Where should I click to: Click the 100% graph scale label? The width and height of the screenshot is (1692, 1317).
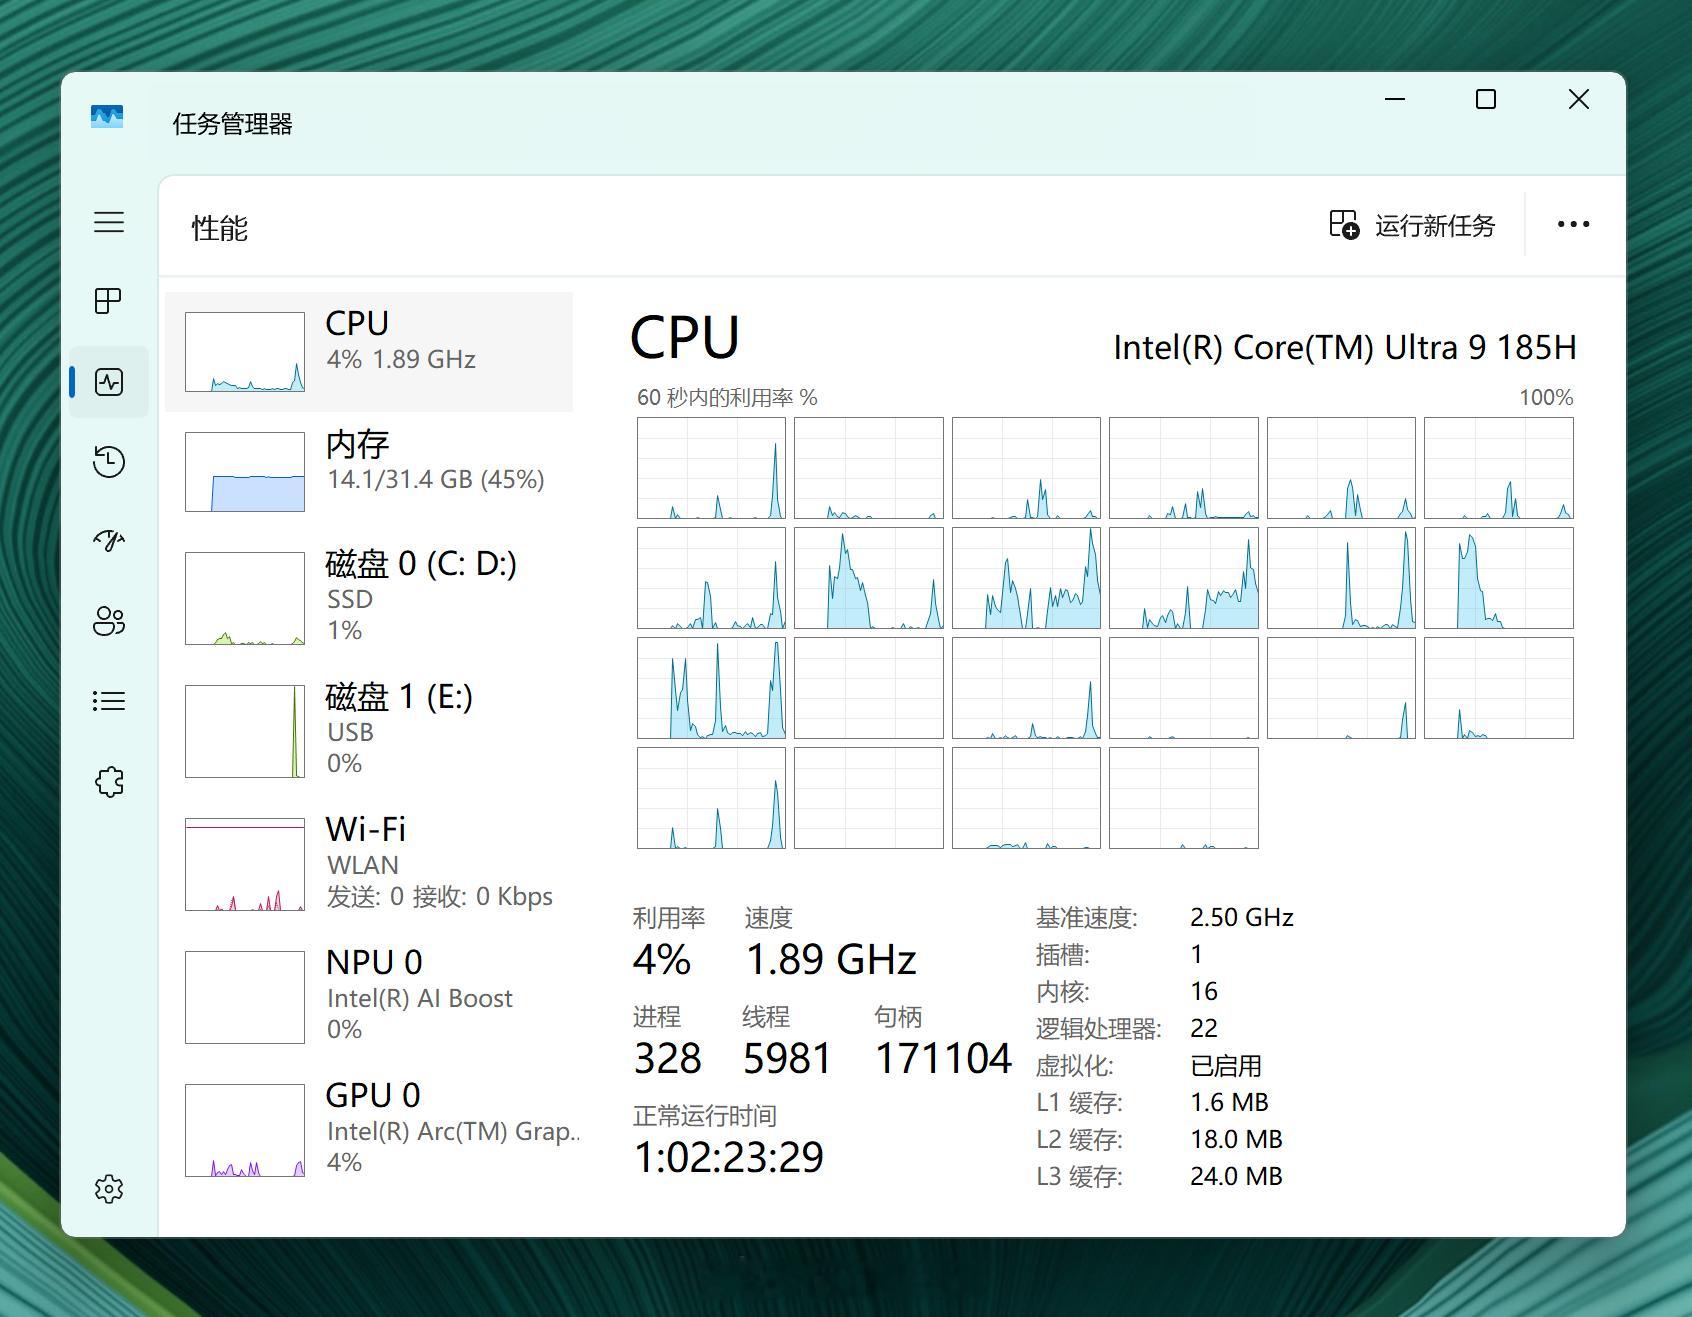pos(1546,397)
